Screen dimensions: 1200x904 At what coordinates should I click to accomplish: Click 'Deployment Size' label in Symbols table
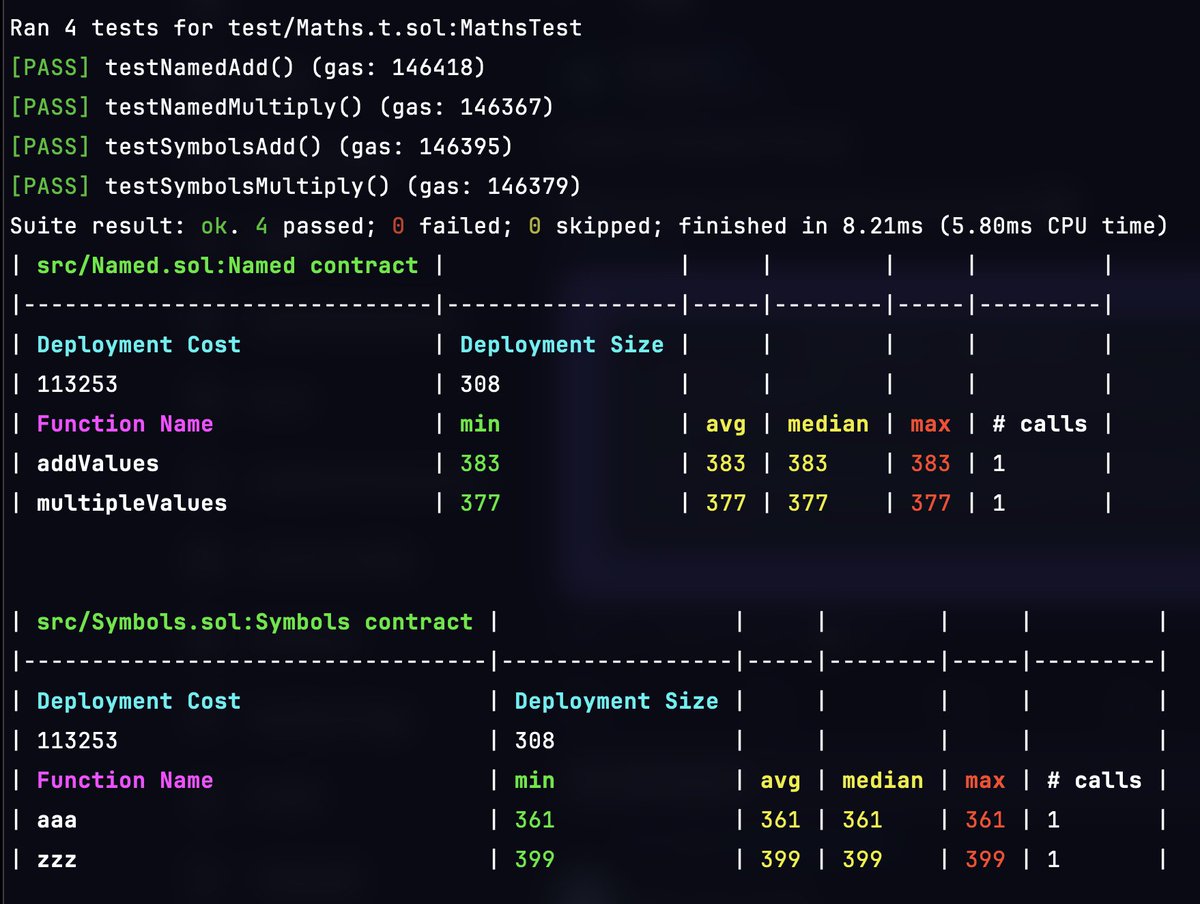[617, 701]
